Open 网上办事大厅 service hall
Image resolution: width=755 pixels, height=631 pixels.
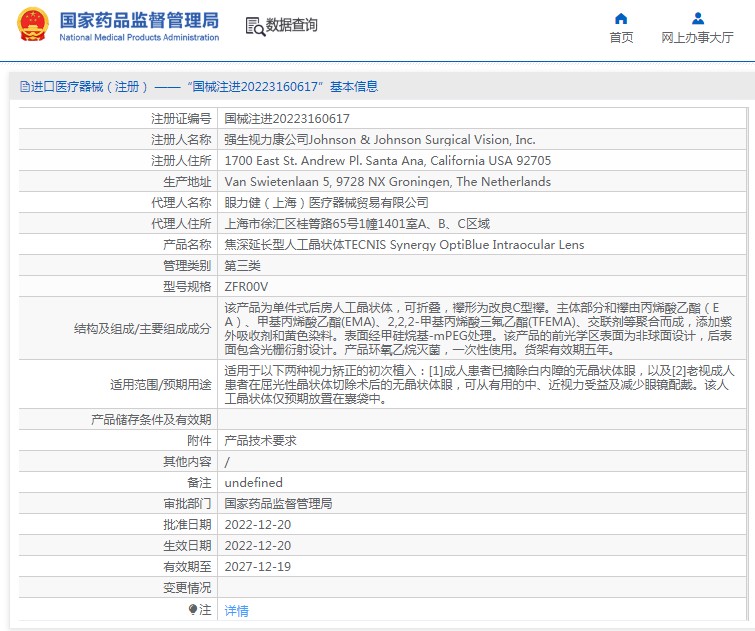pos(697,38)
